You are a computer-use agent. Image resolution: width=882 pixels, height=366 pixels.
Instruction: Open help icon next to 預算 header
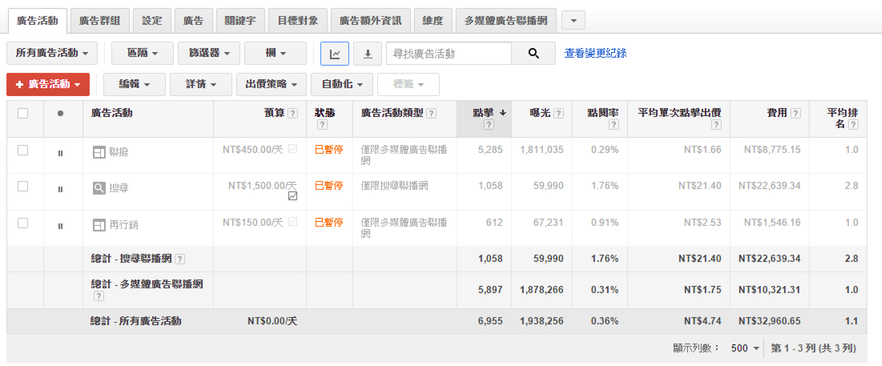[x=292, y=114]
